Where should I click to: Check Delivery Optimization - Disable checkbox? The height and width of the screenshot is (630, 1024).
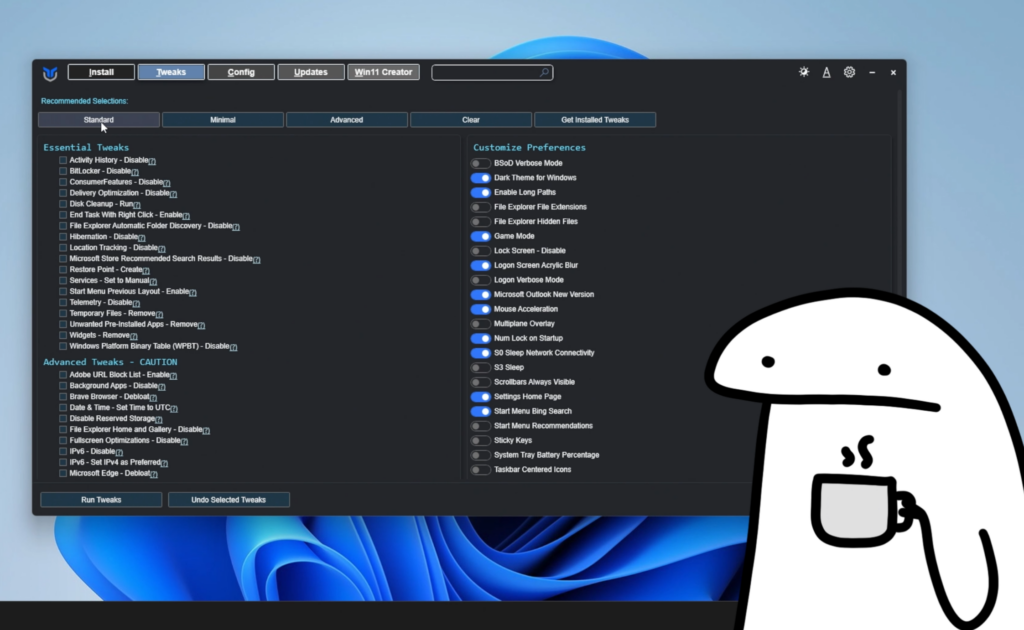click(x=63, y=193)
